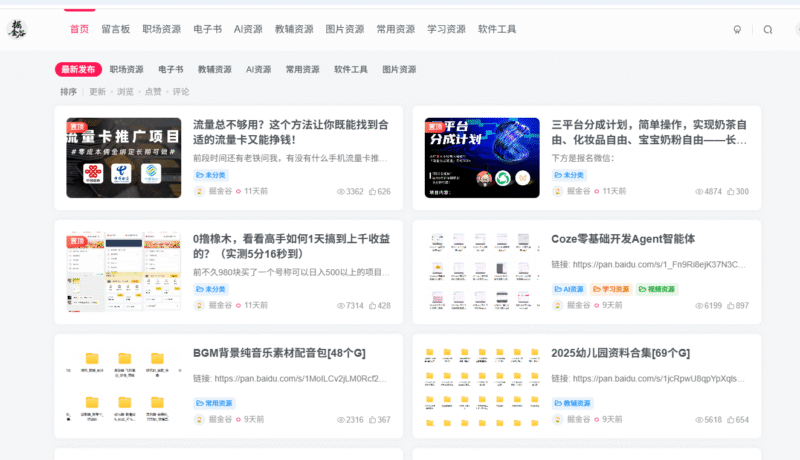Click the views eye icon showing 6199
The width and height of the screenshot is (800, 460).
click(699, 306)
